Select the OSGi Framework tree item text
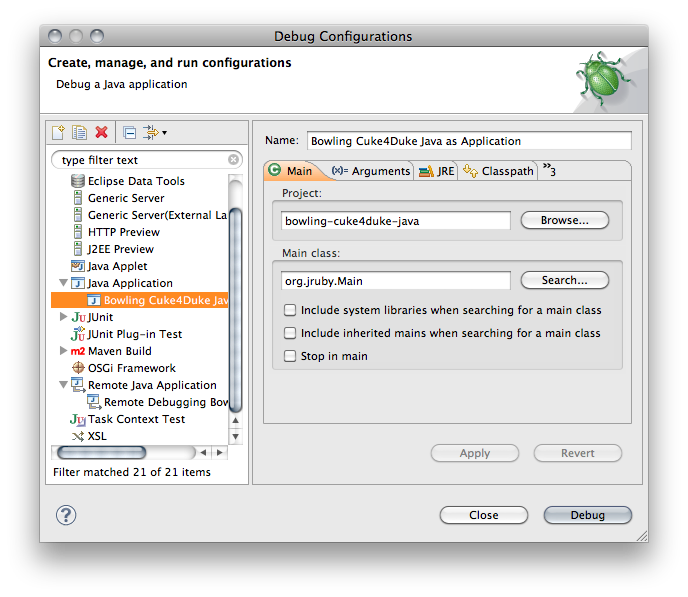 point(132,368)
